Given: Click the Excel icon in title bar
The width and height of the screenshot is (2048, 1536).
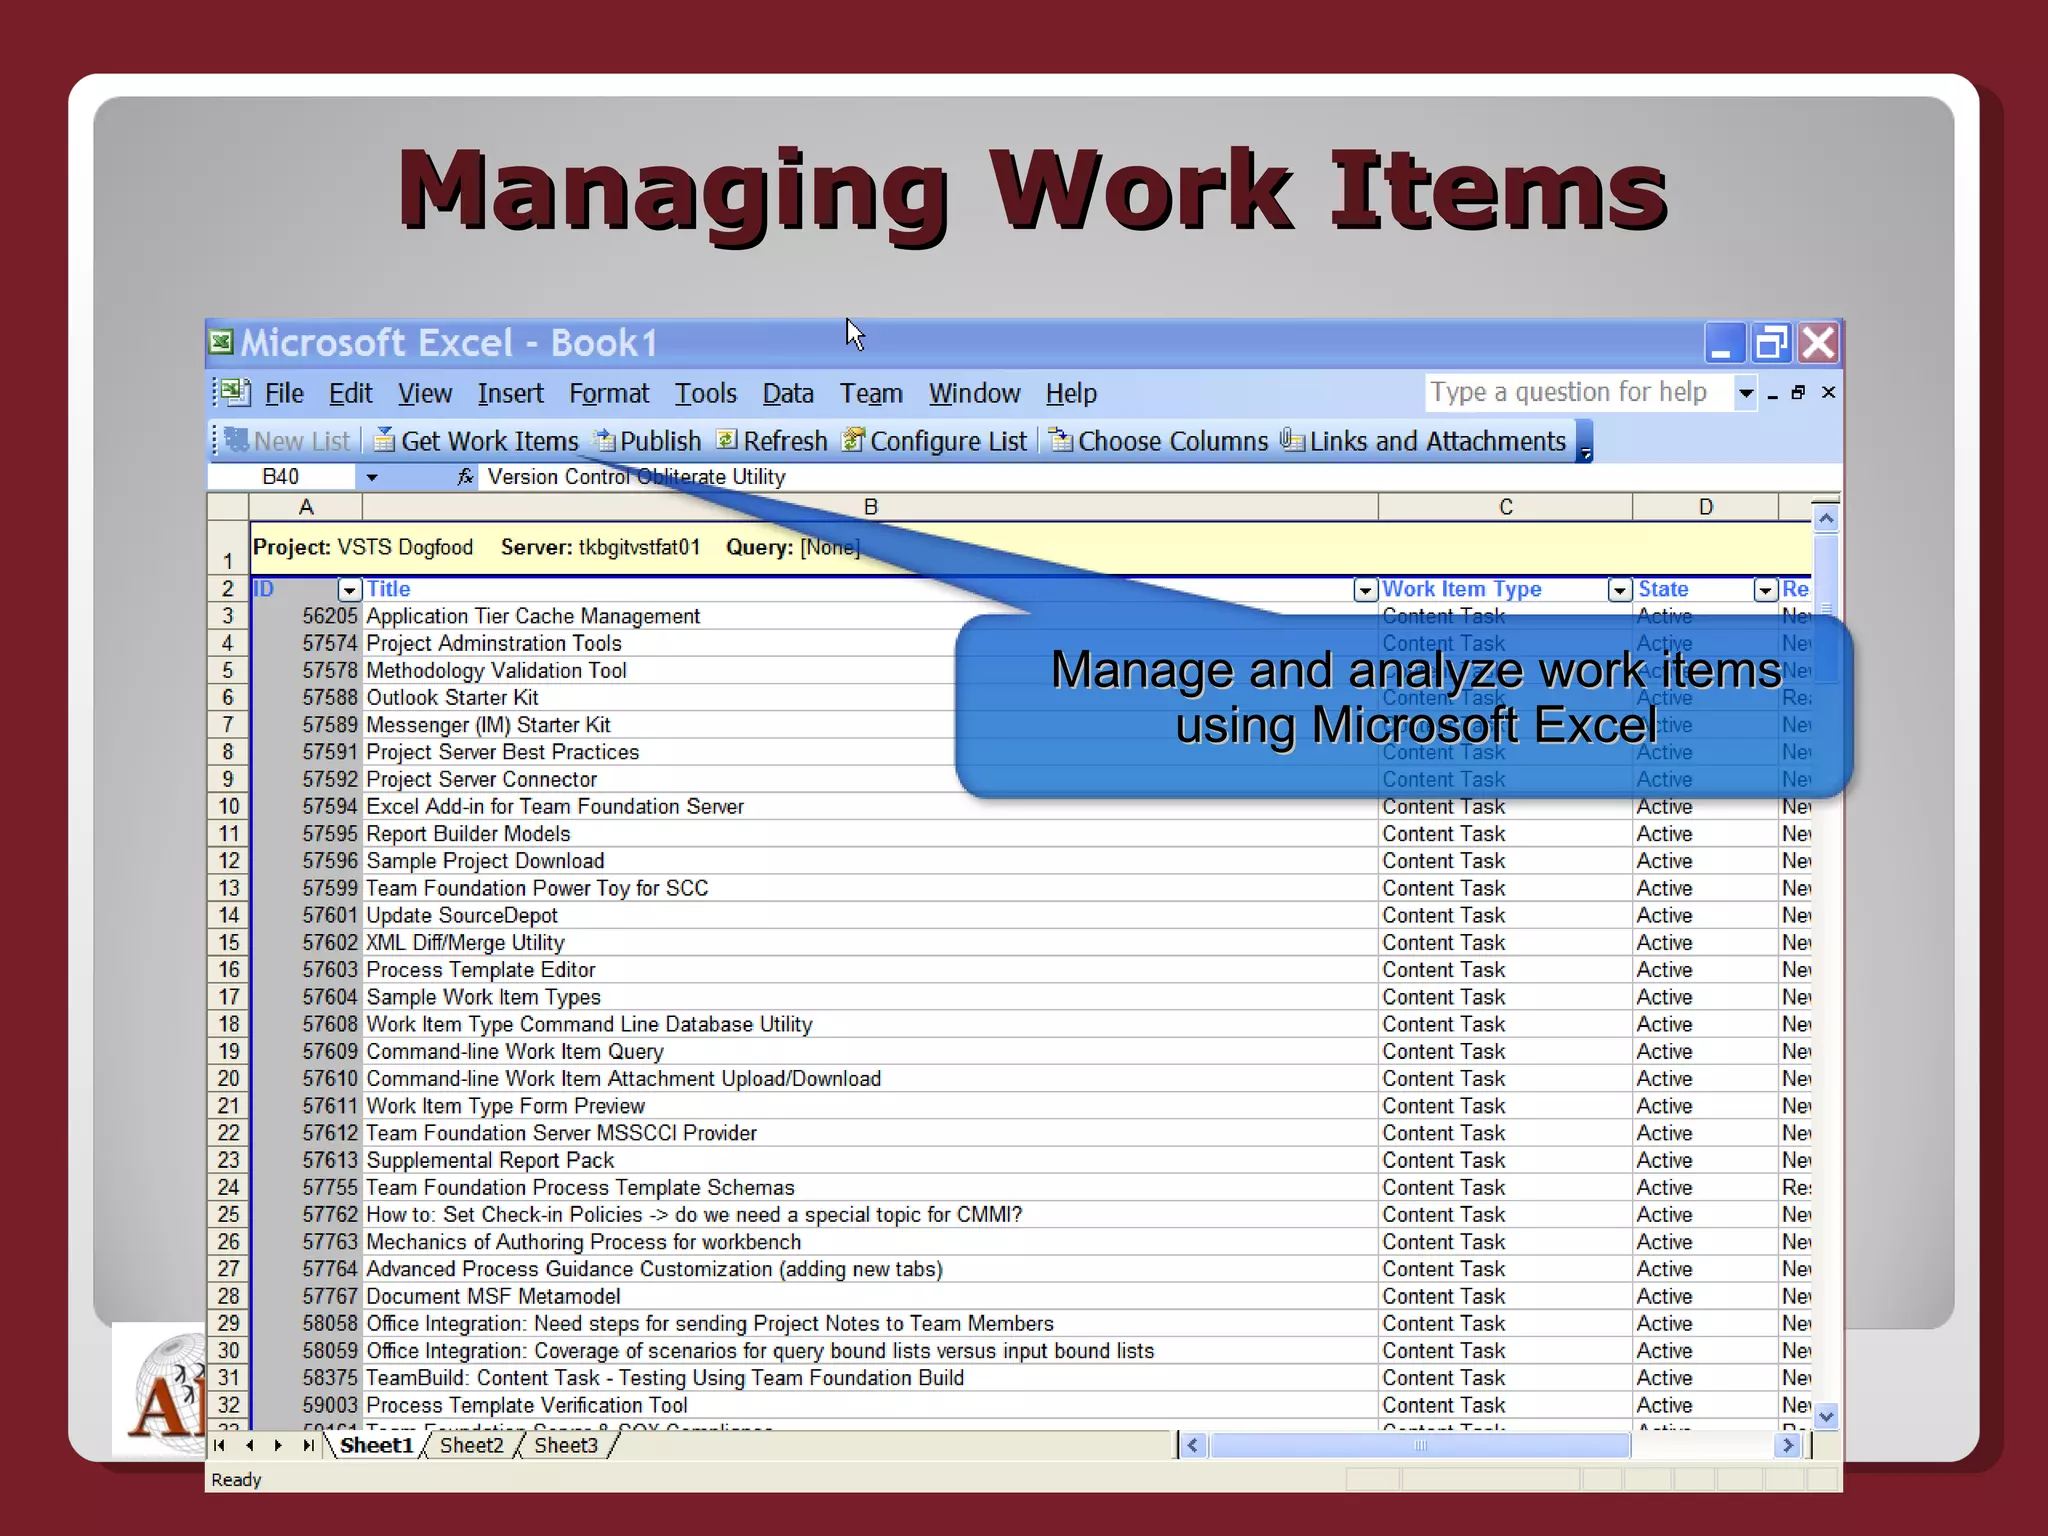Looking at the screenshot, I should coord(221,342).
